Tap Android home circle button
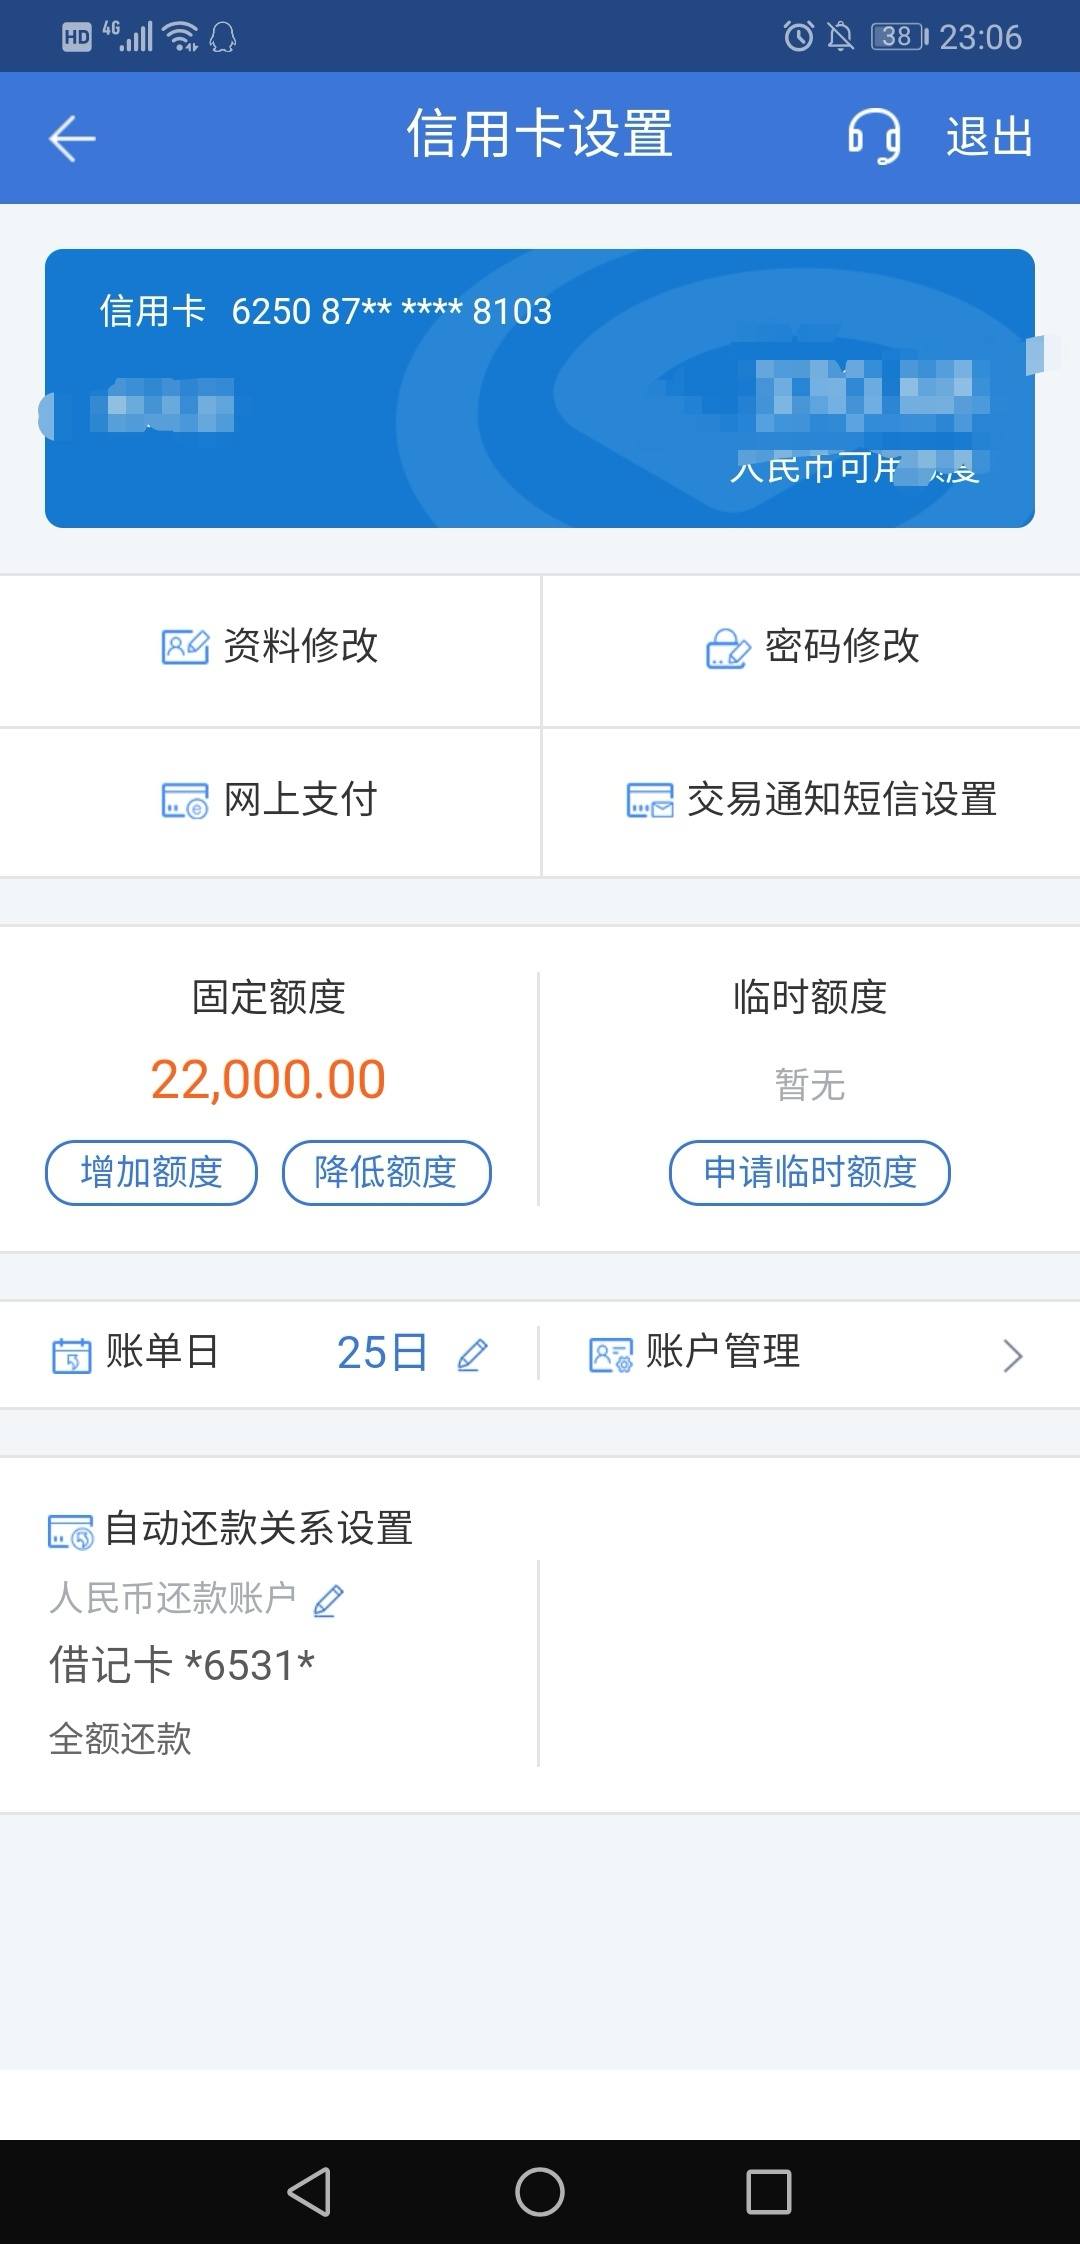The height and width of the screenshot is (2244, 1080). pos(540,2192)
